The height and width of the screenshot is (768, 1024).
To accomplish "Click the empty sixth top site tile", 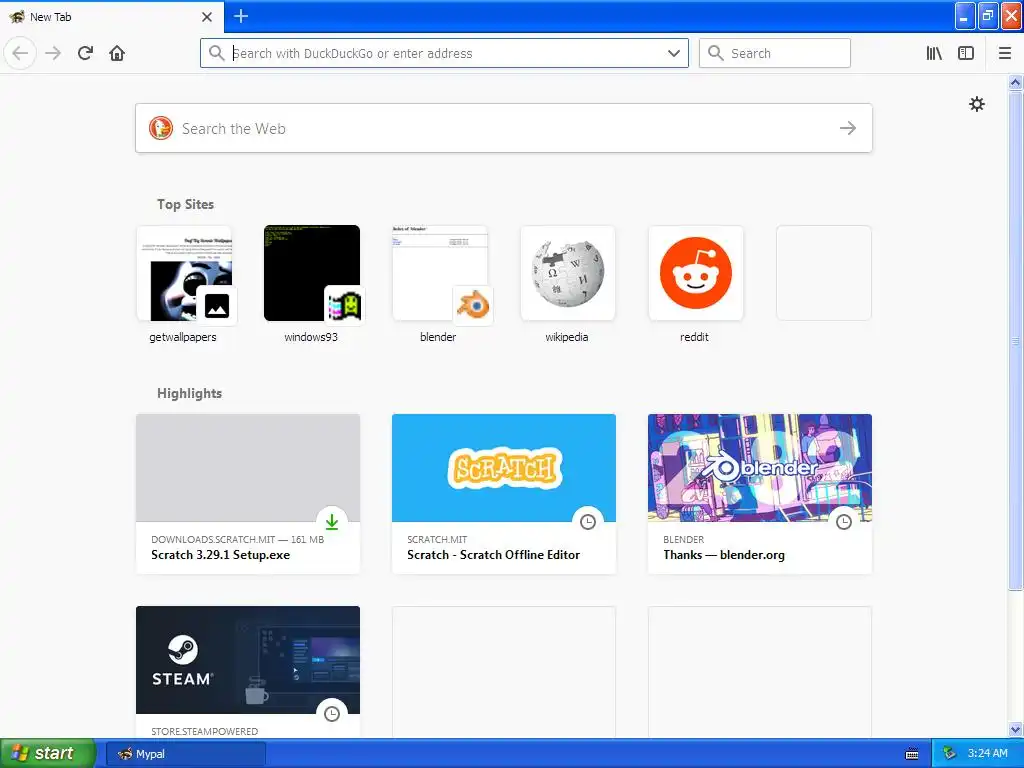I will click(824, 273).
